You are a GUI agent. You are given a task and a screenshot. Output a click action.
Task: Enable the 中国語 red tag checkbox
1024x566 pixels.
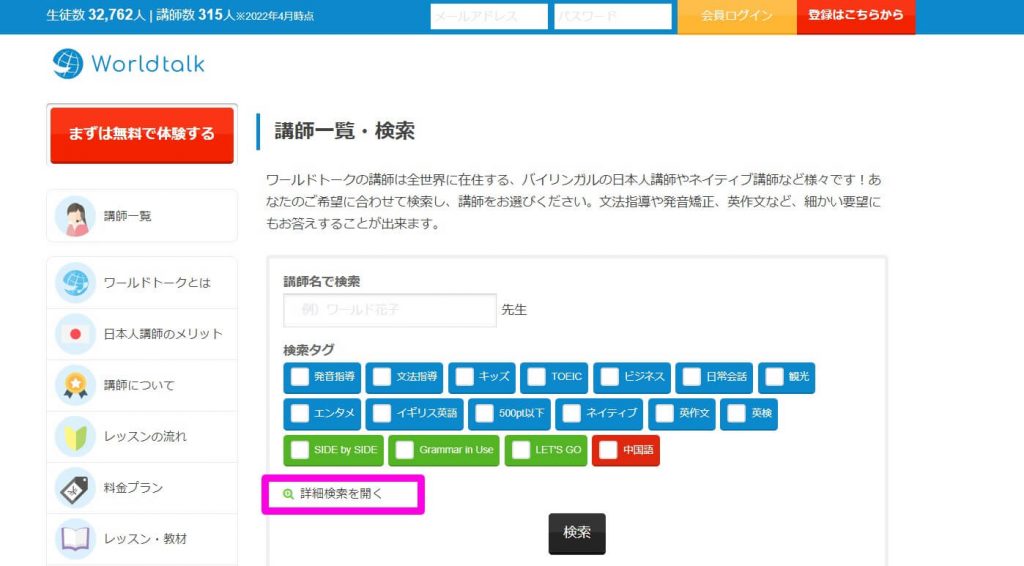608,450
